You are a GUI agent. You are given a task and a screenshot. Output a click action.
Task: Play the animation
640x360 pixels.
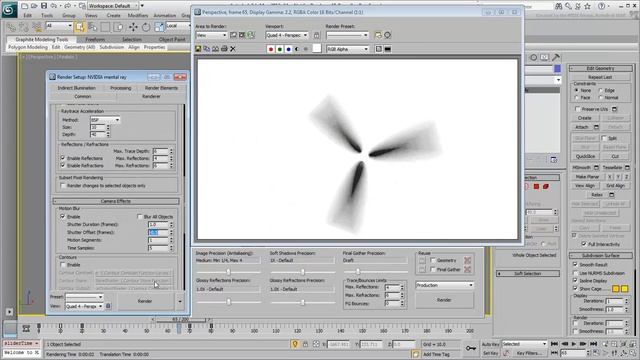[x=573, y=344]
